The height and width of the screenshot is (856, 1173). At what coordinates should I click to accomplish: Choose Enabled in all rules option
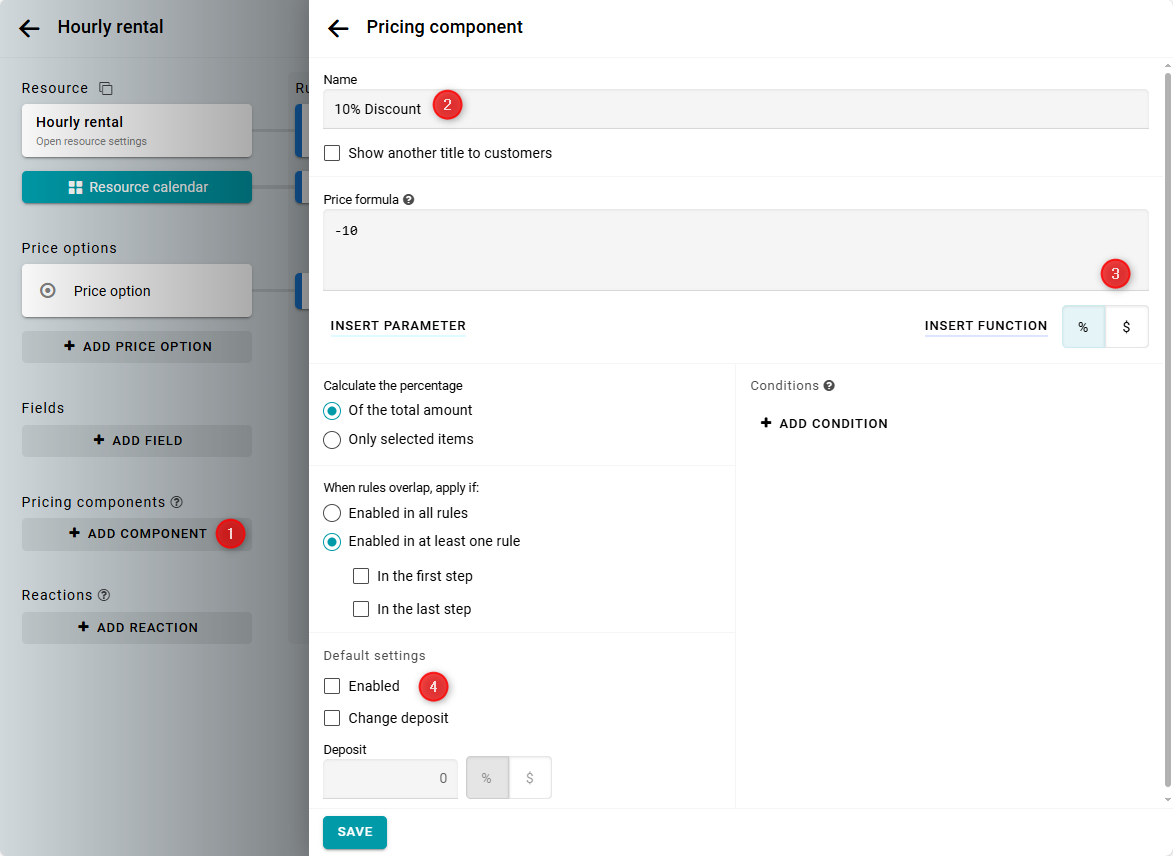pos(332,513)
